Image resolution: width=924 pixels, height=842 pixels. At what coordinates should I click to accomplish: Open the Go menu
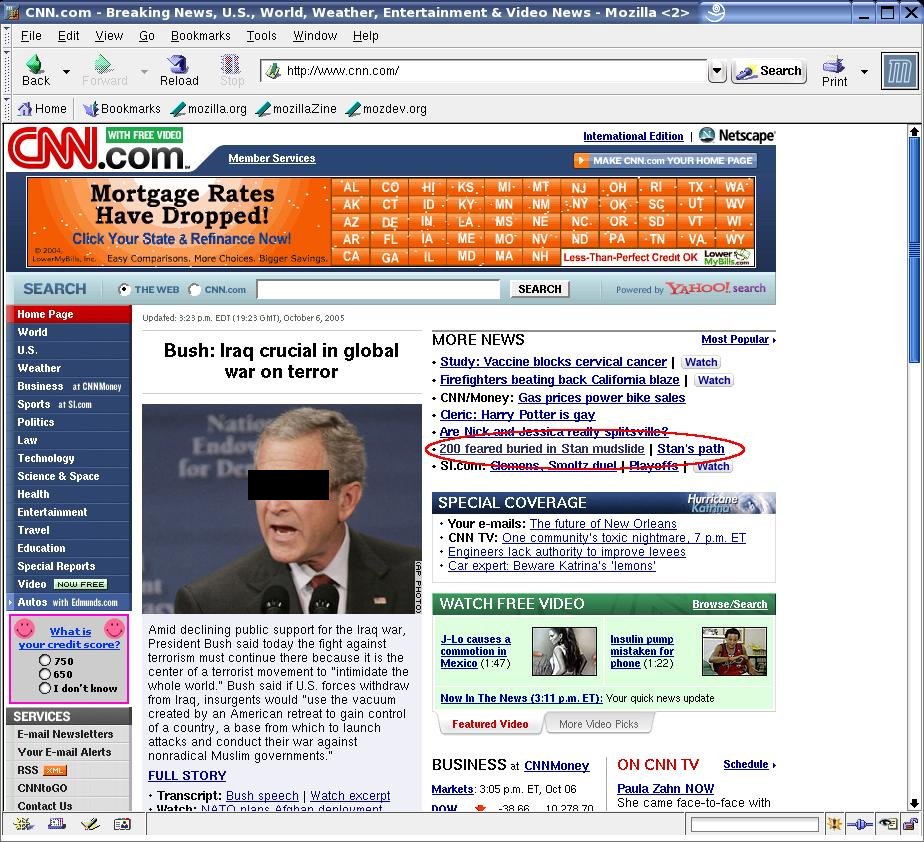pyautogui.click(x=147, y=36)
